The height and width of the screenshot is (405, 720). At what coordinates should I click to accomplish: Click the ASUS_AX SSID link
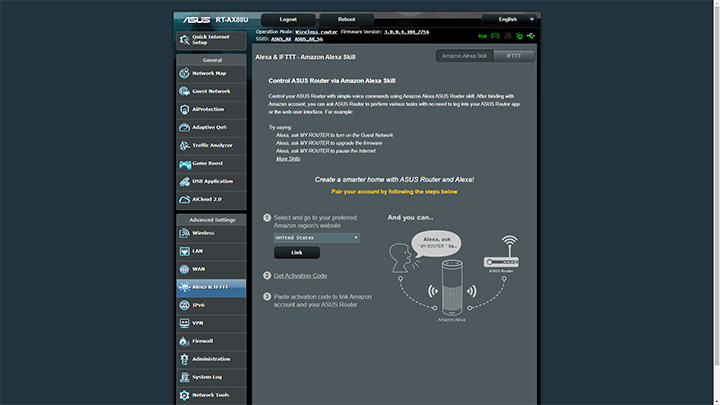coord(281,39)
